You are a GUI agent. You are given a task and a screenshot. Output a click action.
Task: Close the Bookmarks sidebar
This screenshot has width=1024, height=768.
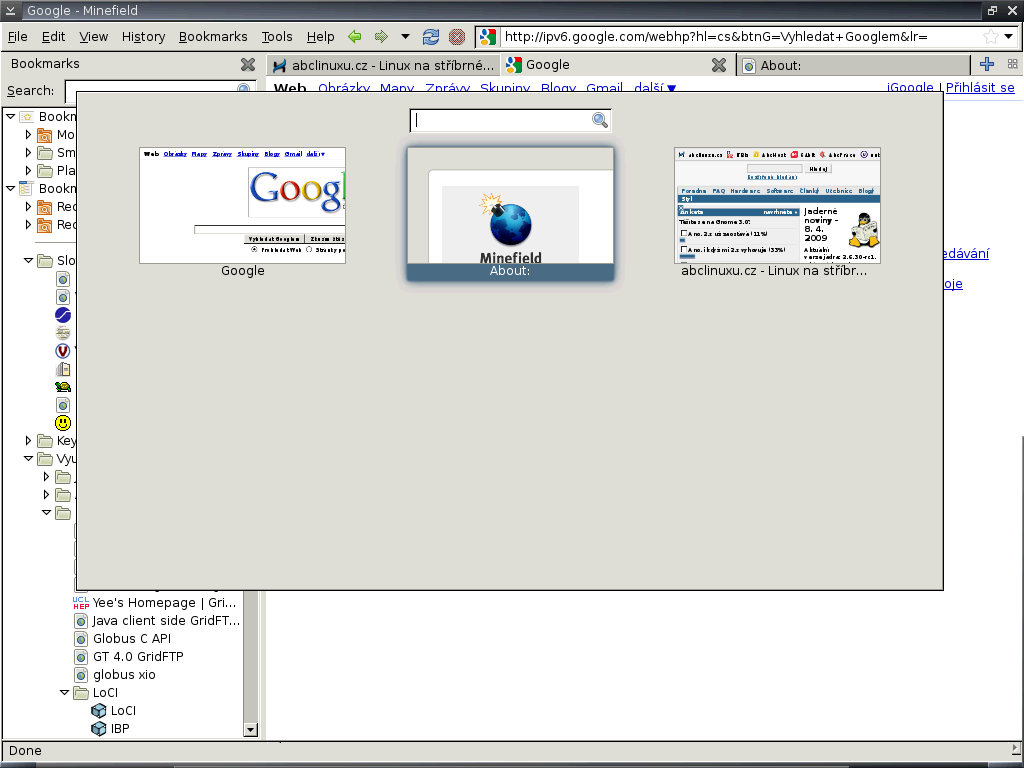[248, 64]
